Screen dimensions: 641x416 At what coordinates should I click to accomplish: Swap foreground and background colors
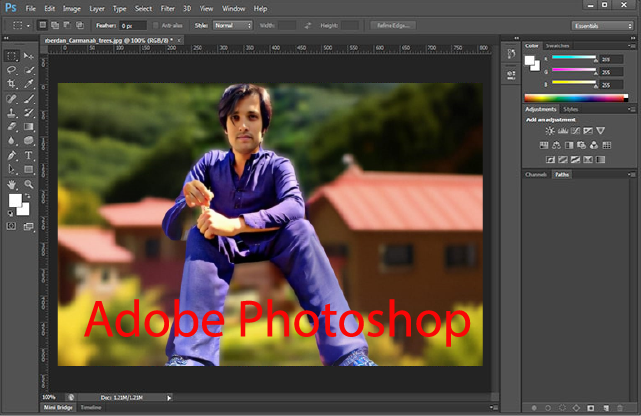(x=27, y=196)
